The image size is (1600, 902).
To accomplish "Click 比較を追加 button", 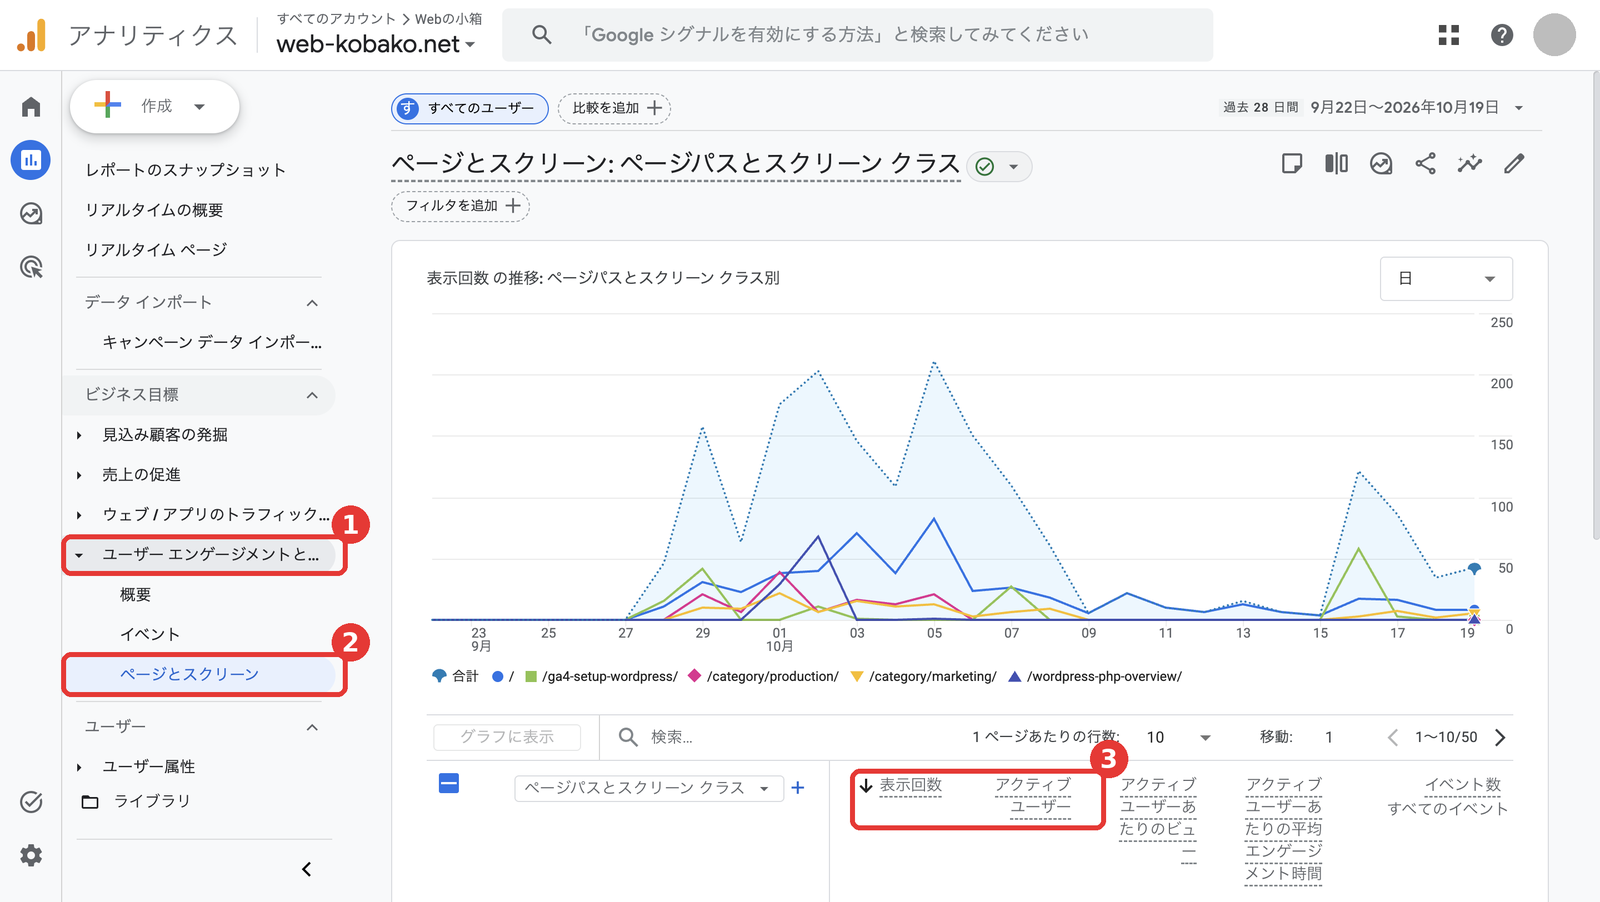I will [615, 108].
